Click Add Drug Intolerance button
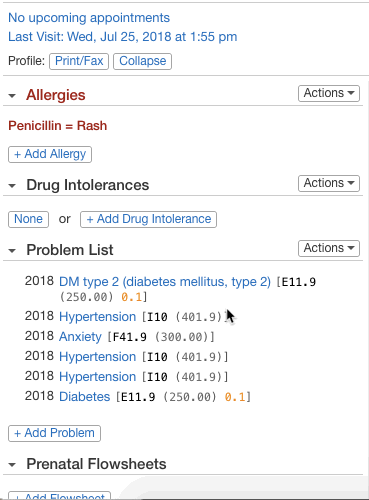 (148, 219)
